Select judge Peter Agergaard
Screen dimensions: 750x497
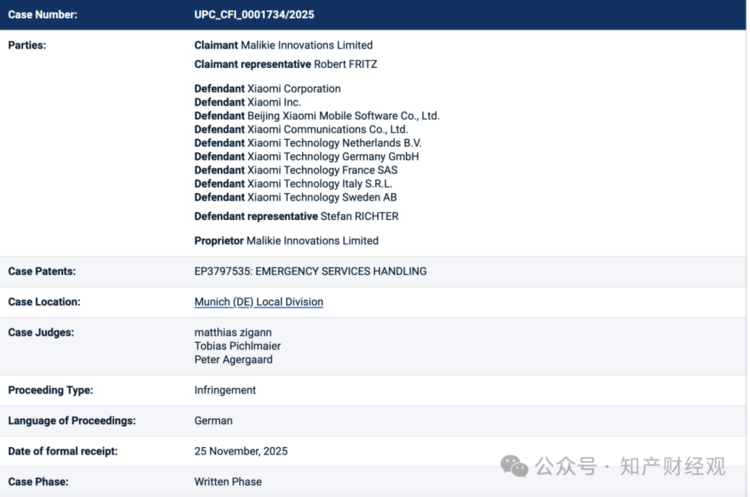(x=233, y=360)
